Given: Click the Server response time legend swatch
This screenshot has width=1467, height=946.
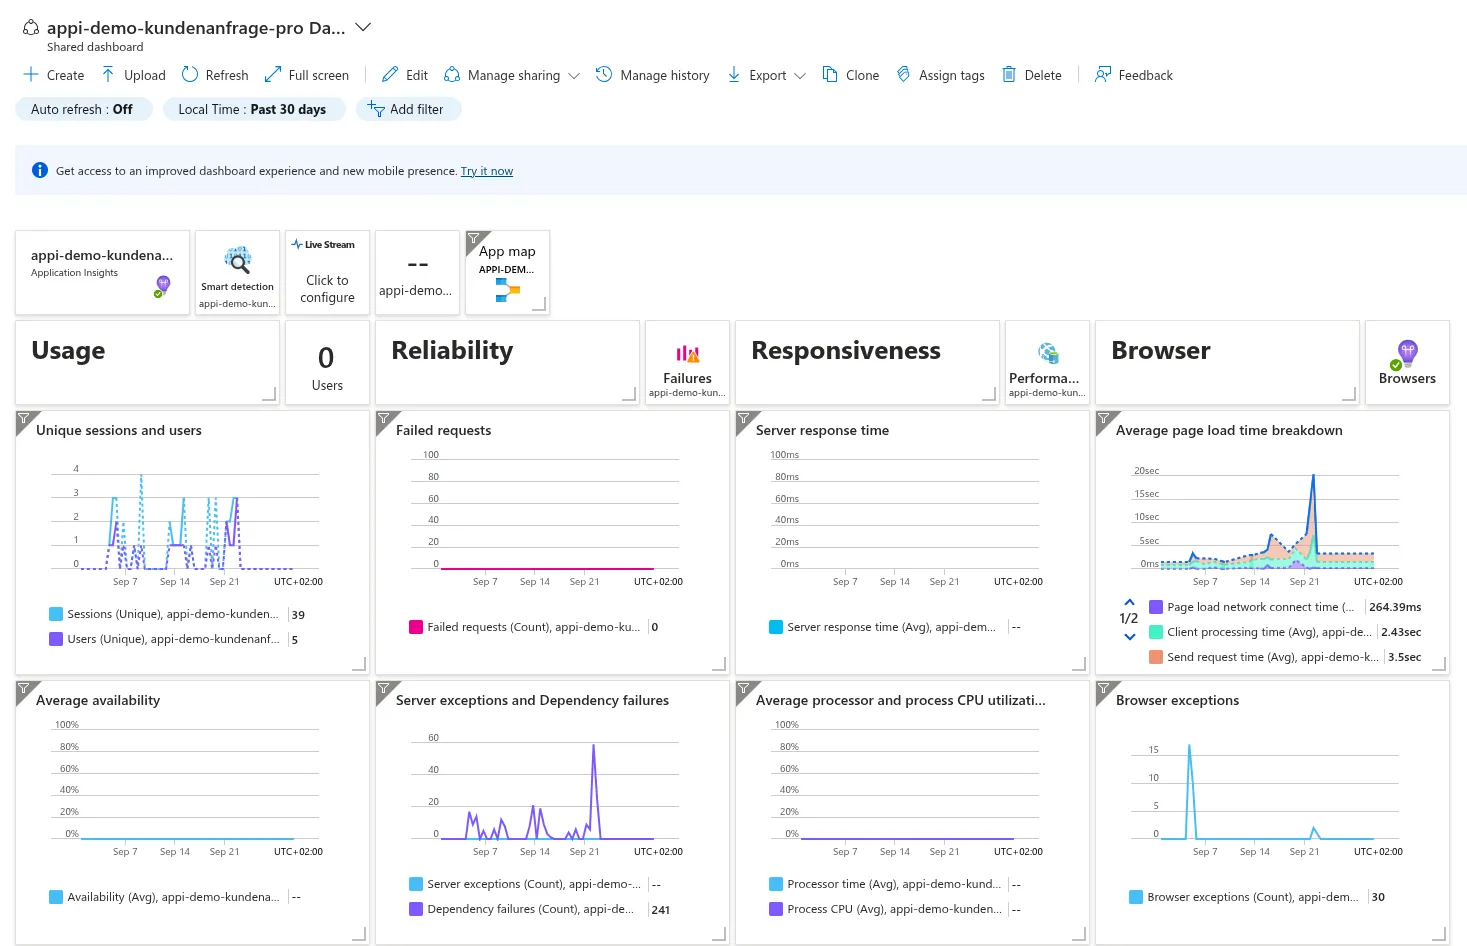Looking at the screenshot, I should tap(776, 627).
